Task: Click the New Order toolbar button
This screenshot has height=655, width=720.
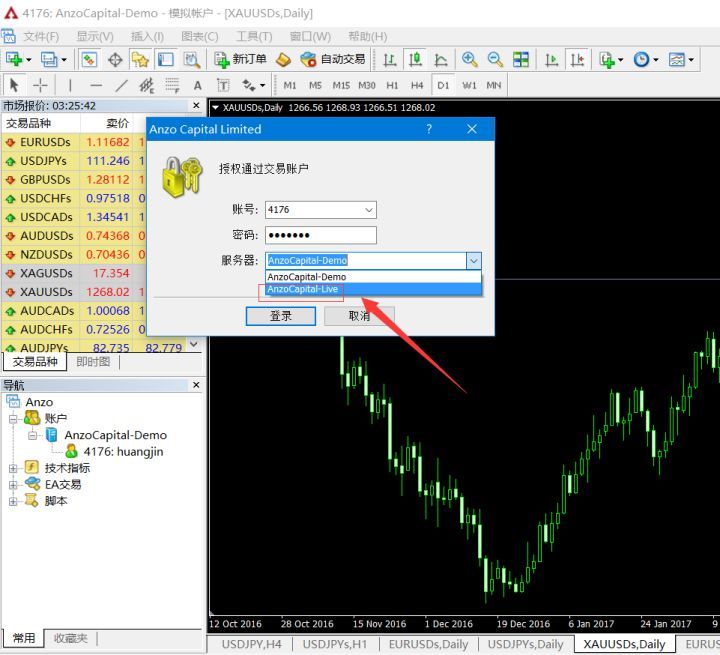Action: pyautogui.click(x=241, y=60)
